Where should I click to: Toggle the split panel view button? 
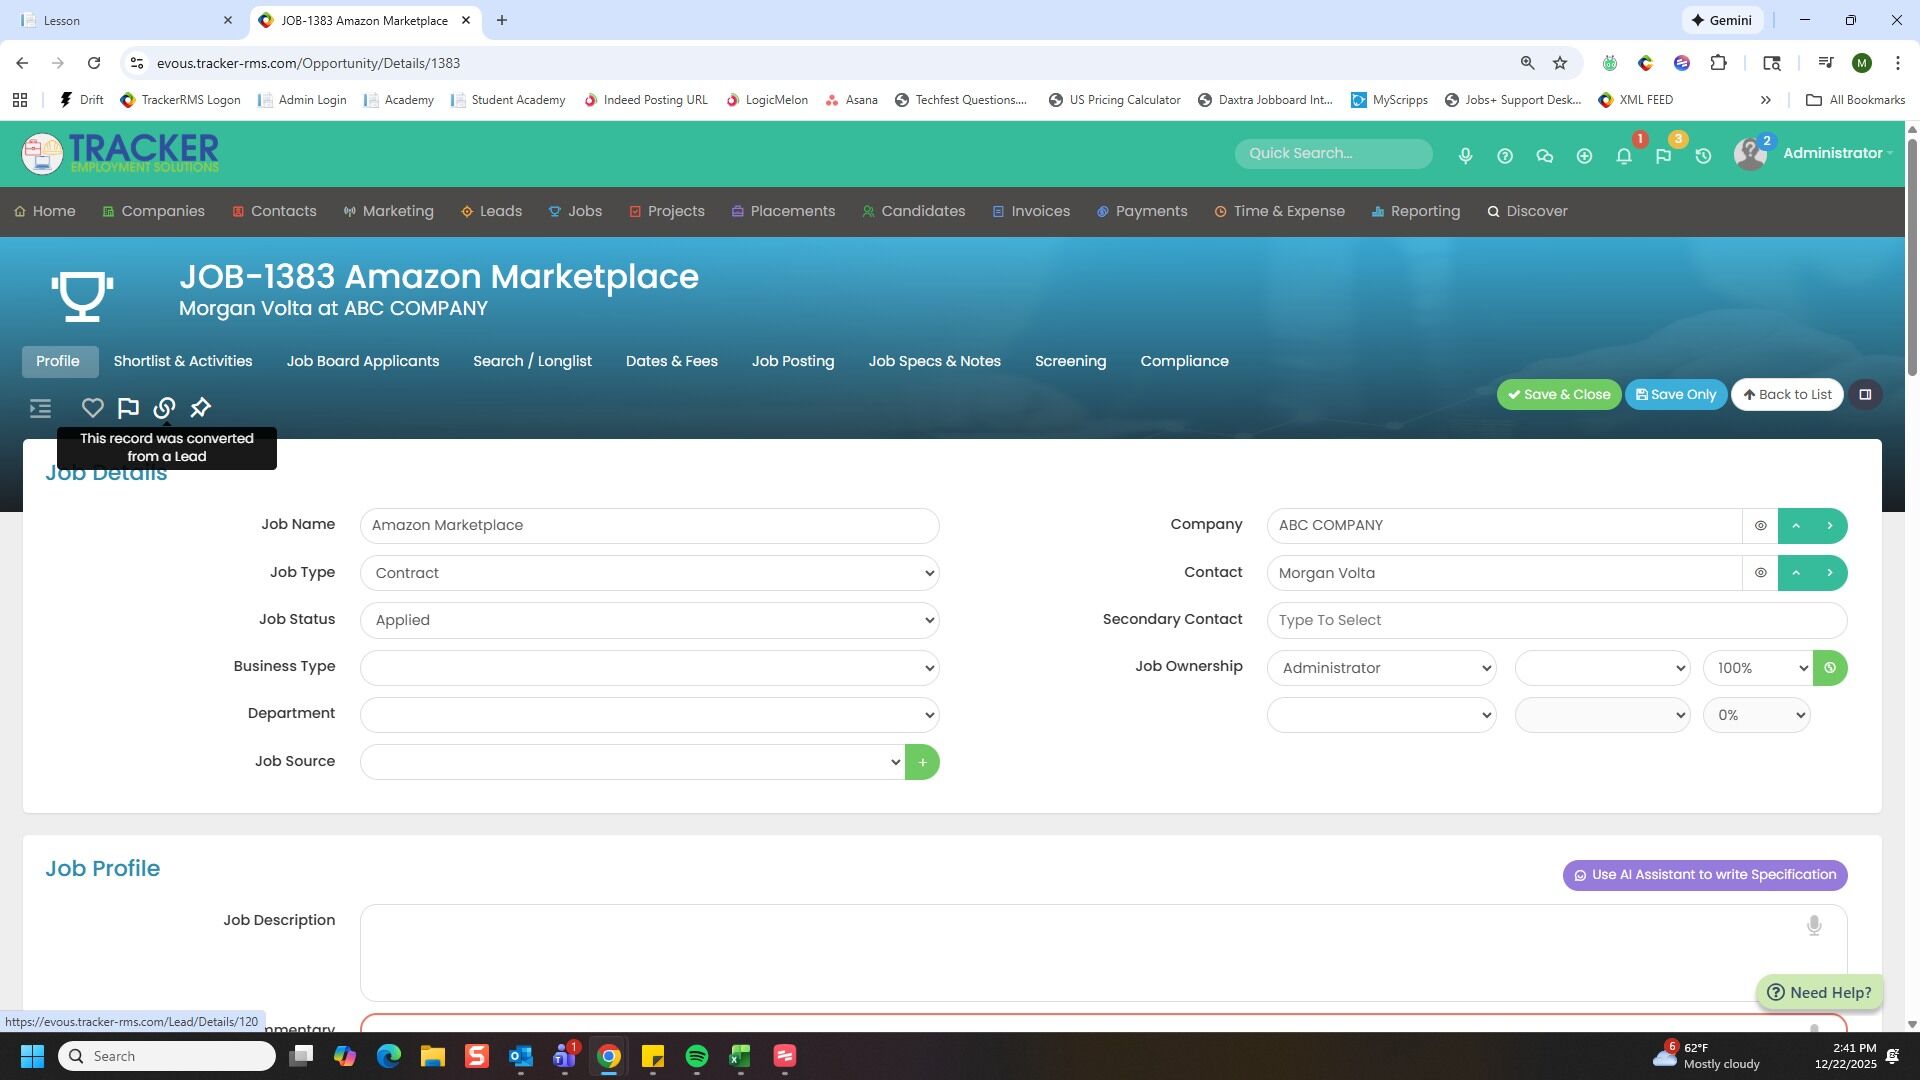[1865, 395]
